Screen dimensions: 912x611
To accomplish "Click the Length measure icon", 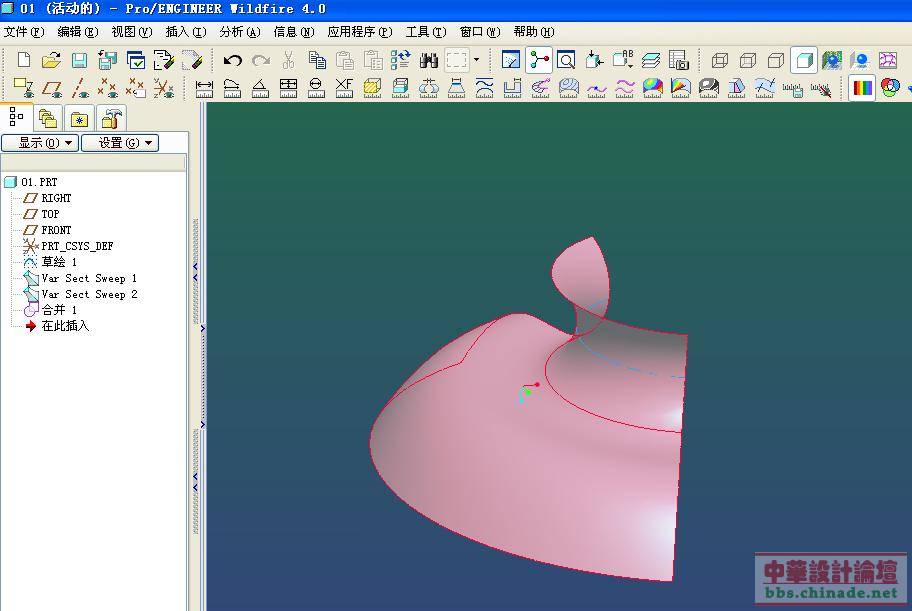I will click(232, 88).
